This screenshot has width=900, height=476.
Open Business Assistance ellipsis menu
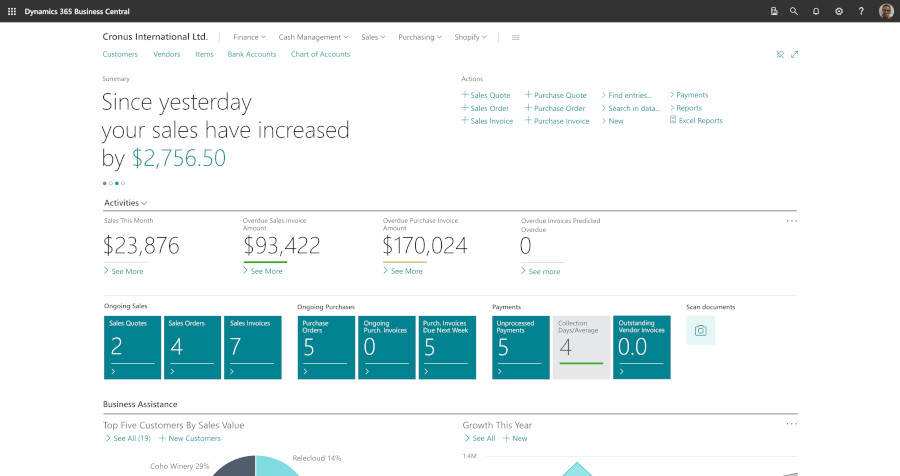point(792,424)
